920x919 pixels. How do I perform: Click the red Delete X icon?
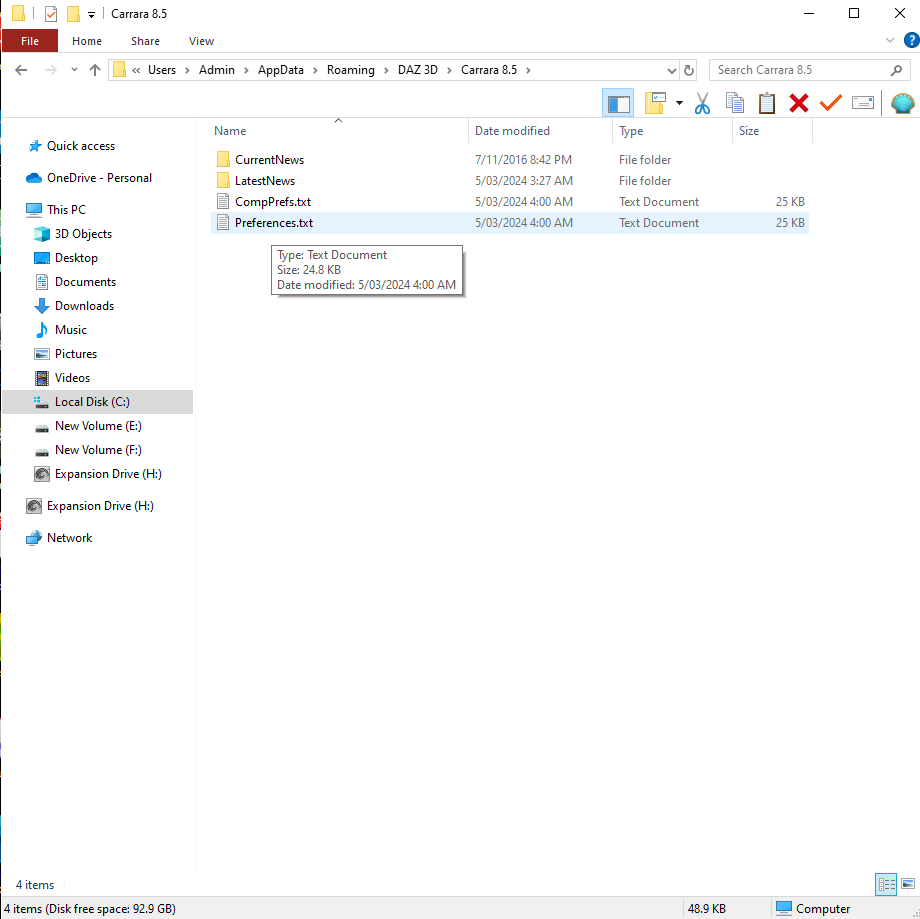click(x=799, y=103)
